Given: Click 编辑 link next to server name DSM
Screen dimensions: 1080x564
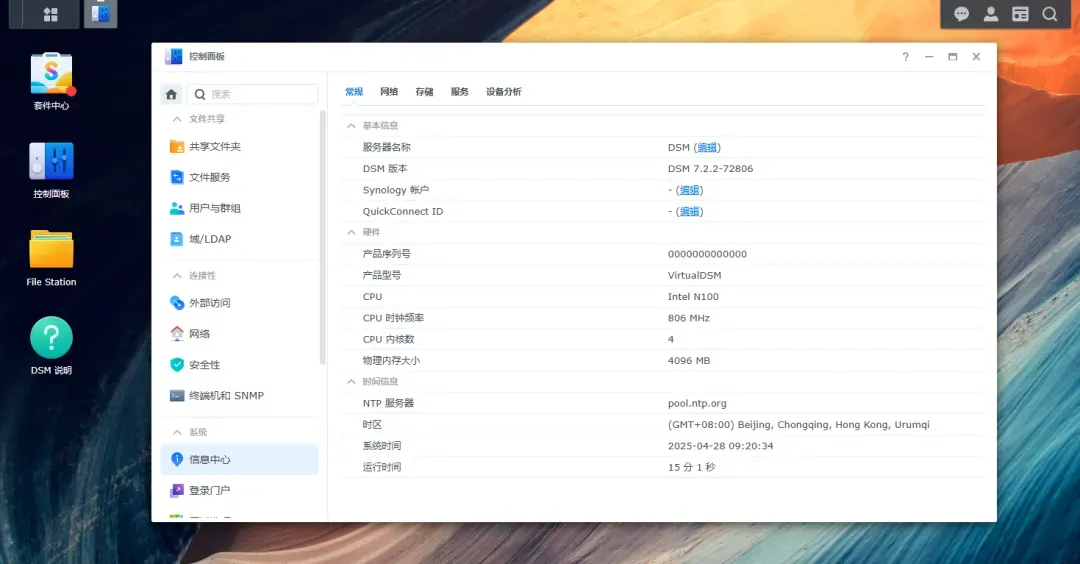Looking at the screenshot, I should point(707,147).
